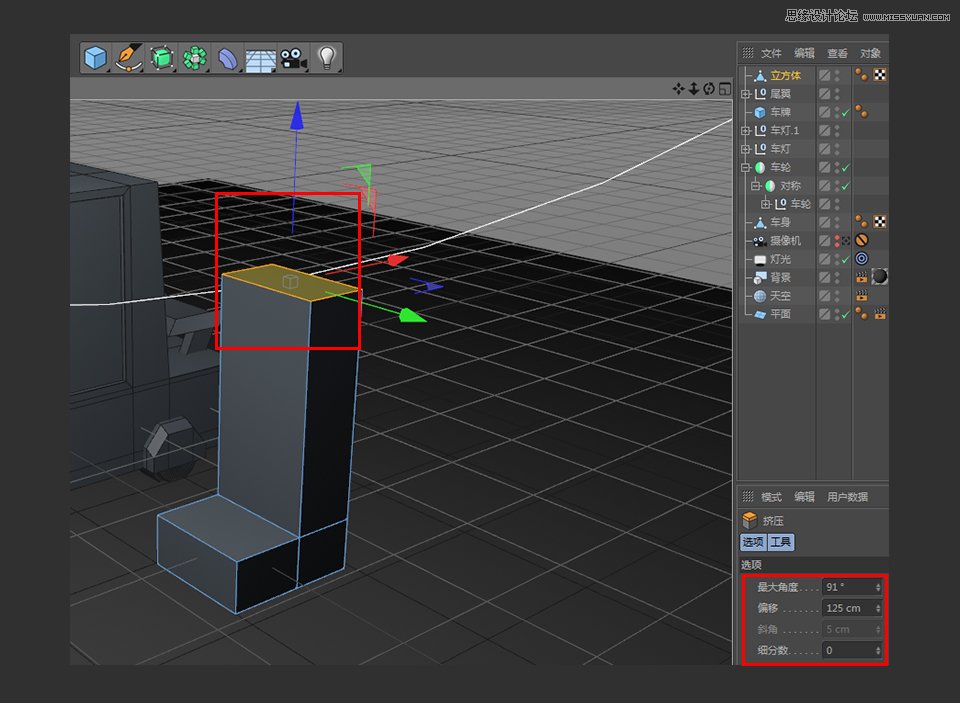Open the 文件 menu in object manager
The width and height of the screenshot is (960, 703).
pyautogui.click(x=771, y=53)
